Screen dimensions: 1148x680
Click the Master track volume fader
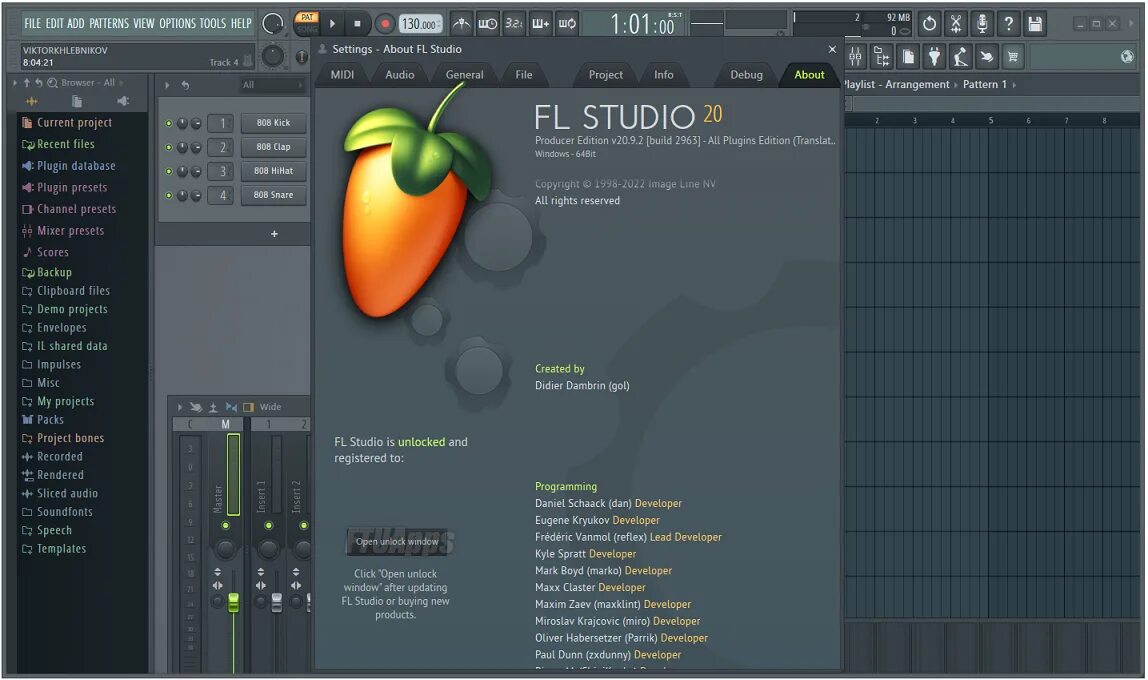coord(234,602)
